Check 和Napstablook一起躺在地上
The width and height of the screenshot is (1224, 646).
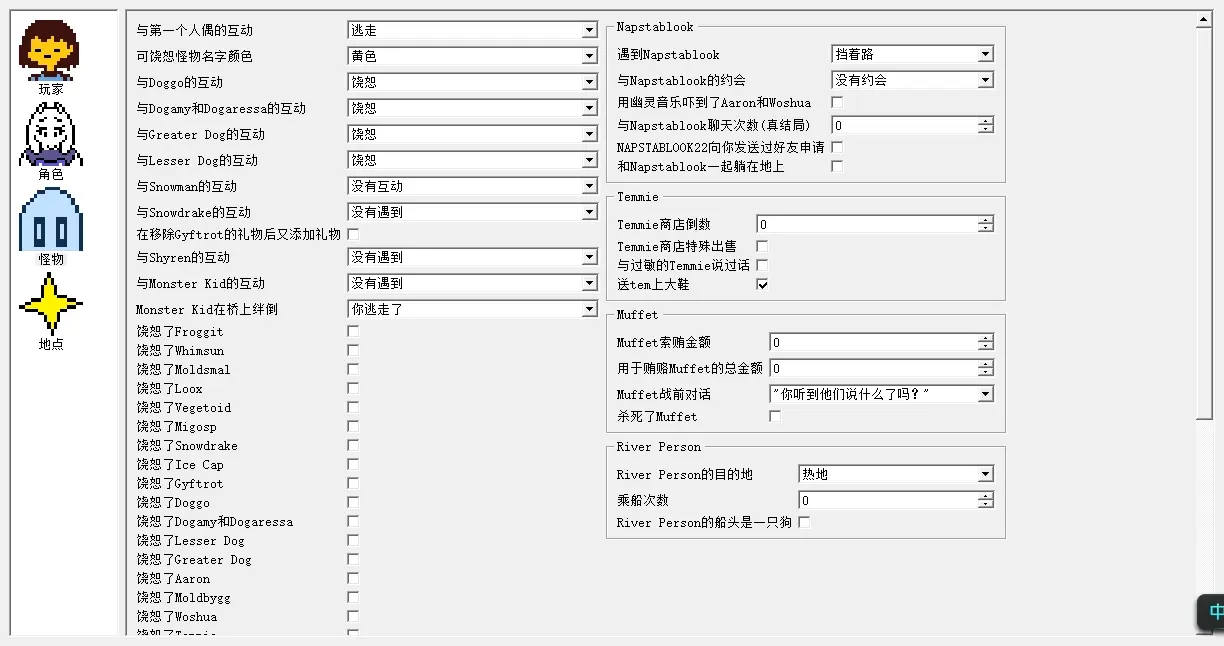836,166
